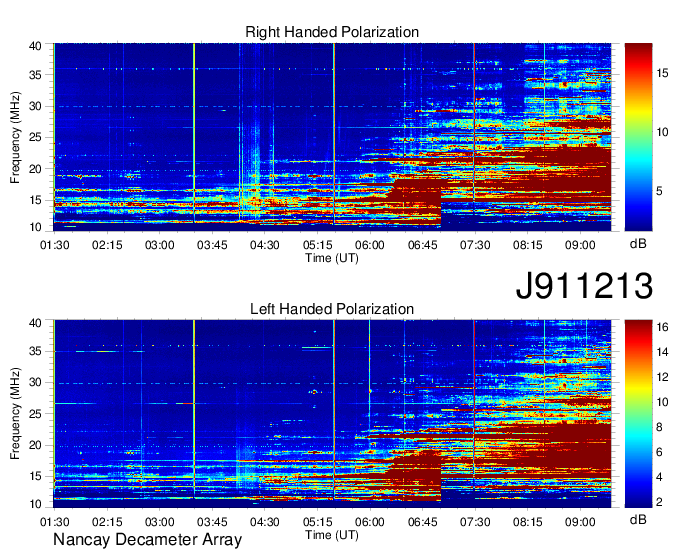
Task: Click "Frequency (MHz)" axis label of Left Handed plot
Action: (x=15, y=414)
